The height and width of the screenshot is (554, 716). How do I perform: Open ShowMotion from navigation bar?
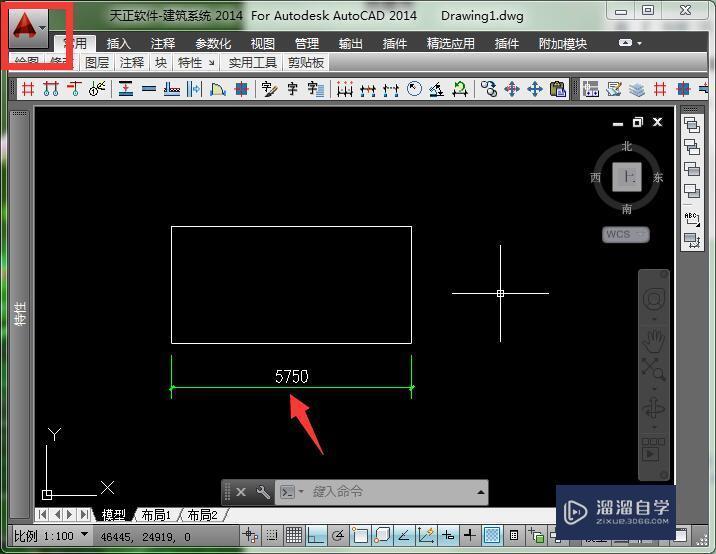[653, 450]
